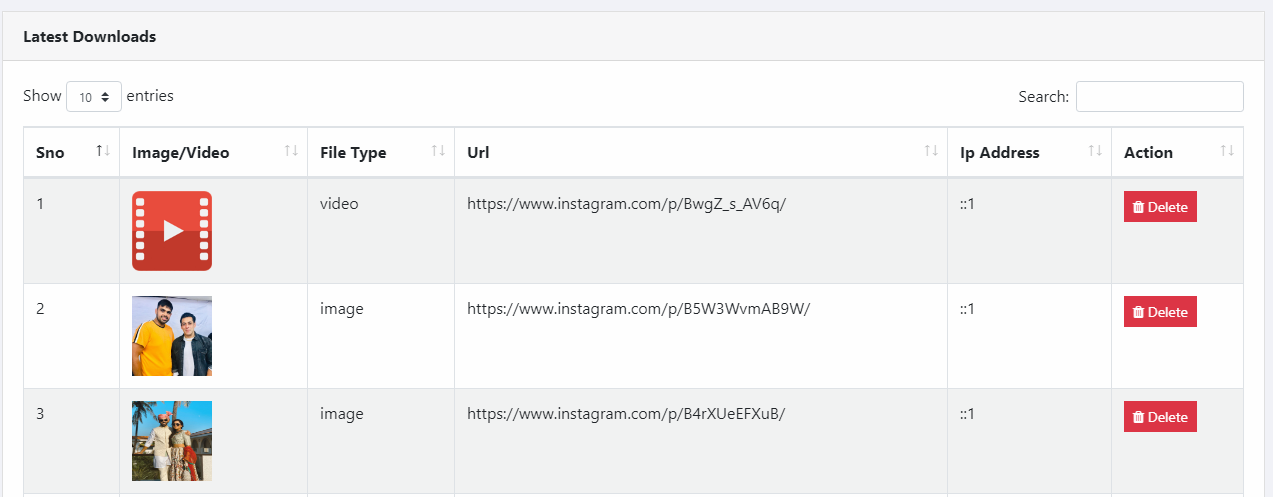Delete the second row image entry
This screenshot has width=1273, height=497.
1160,312
